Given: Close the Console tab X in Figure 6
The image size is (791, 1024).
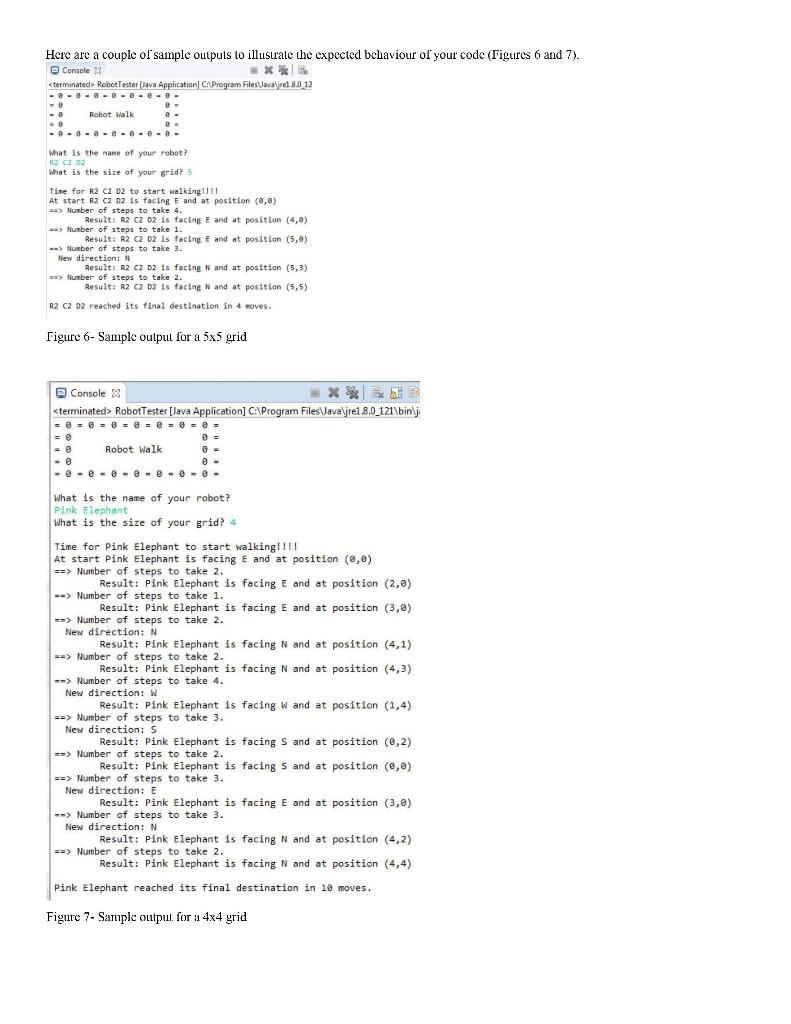Looking at the screenshot, I should (98, 71).
